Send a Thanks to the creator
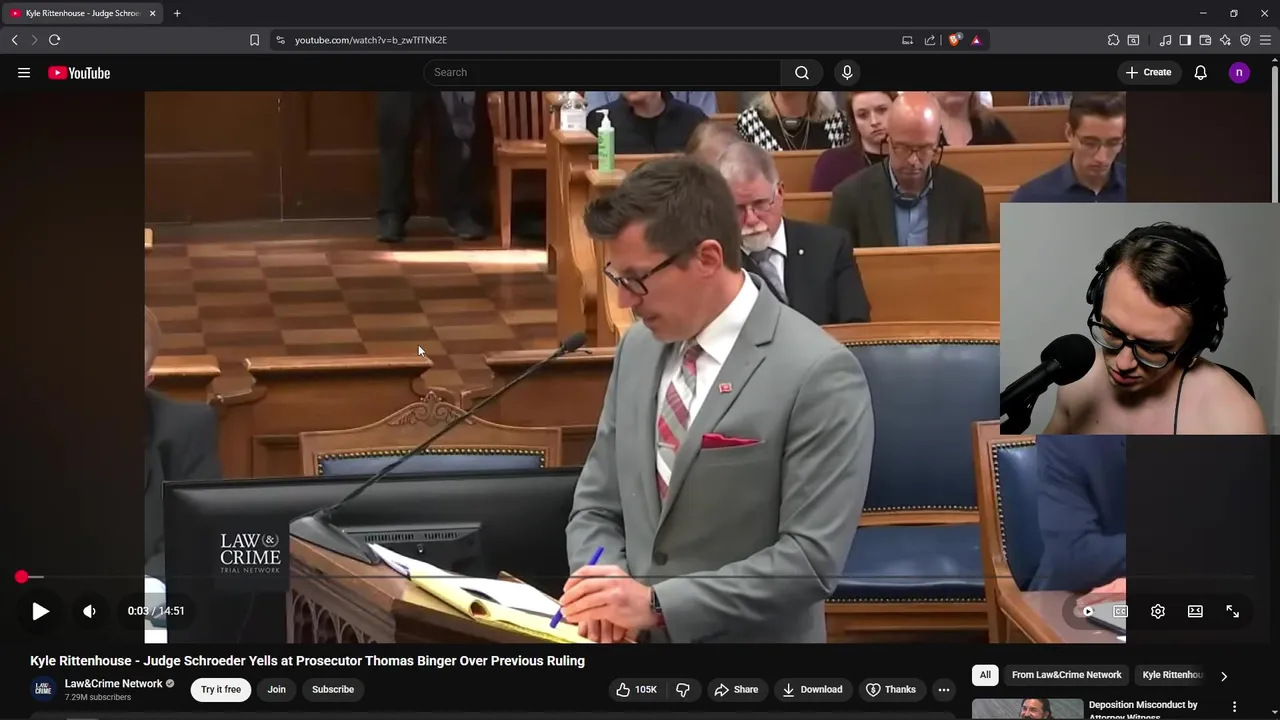The image size is (1280, 720). [x=890, y=689]
